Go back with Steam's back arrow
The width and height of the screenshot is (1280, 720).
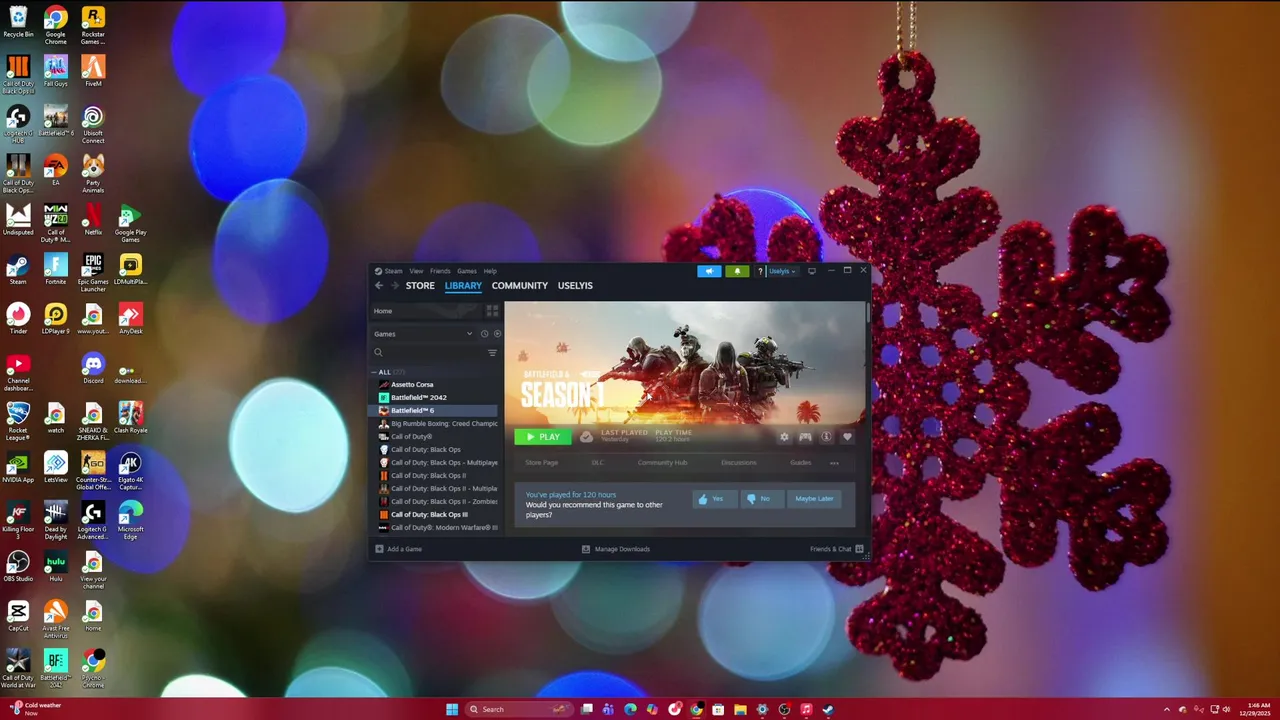click(x=379, y=285)
